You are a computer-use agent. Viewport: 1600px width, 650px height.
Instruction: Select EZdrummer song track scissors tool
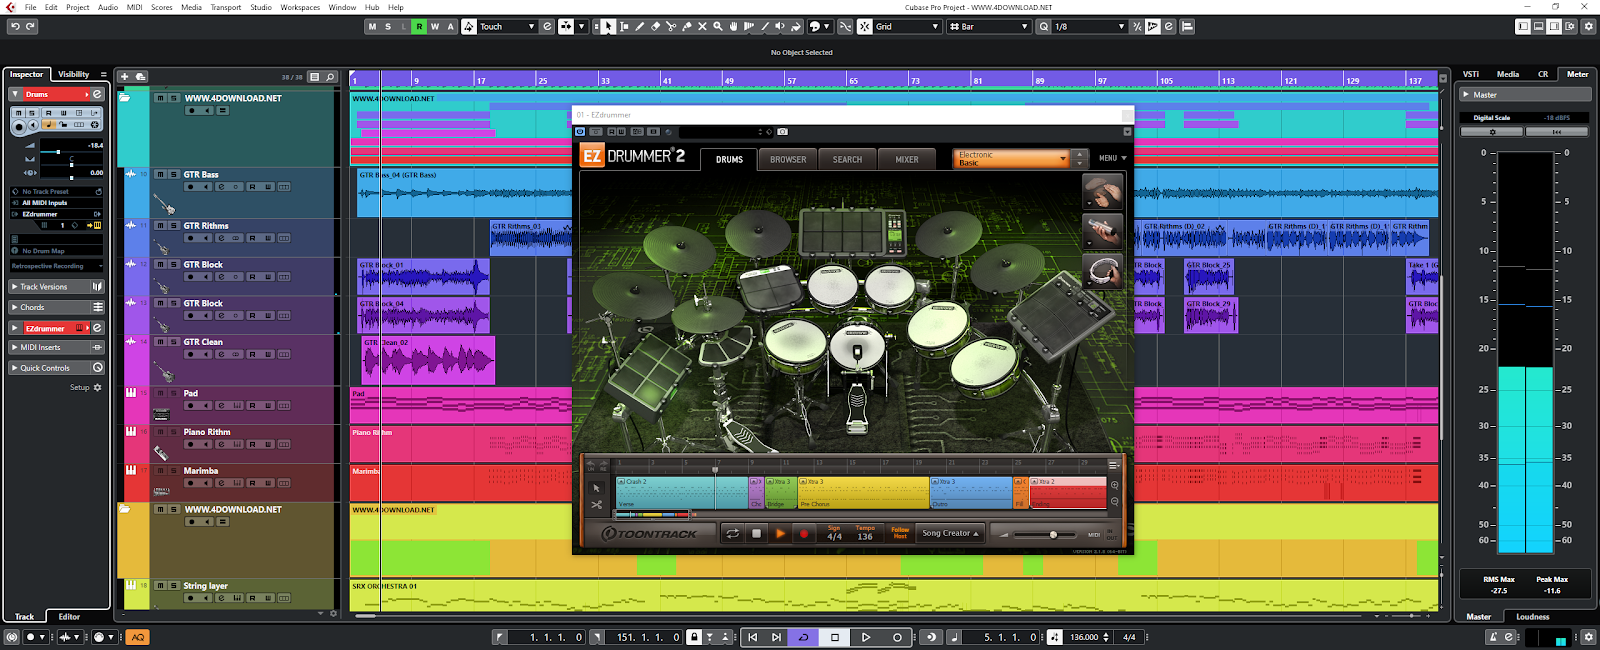[597, 504]
